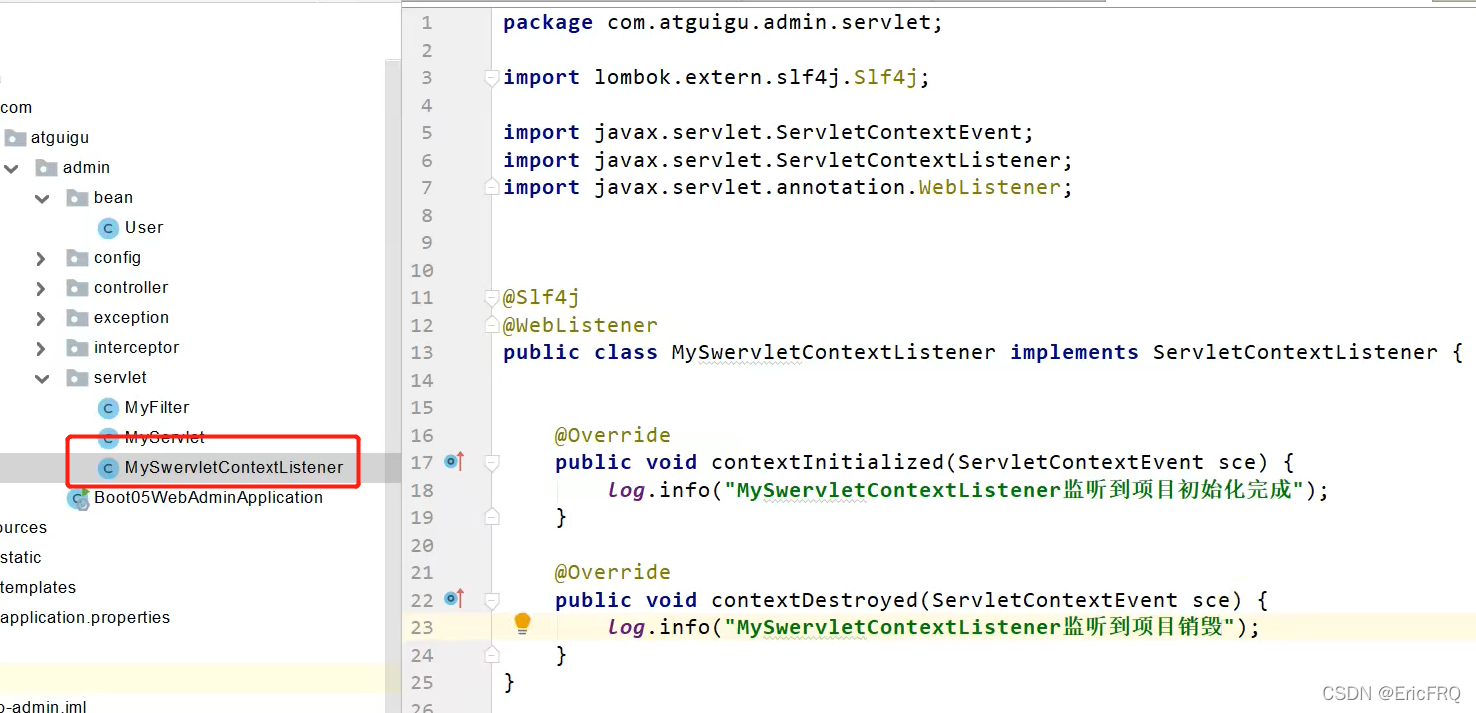Select MySwervletContextListener in the project tree
This screenshot has width=1476, height=713.
point(234,468)
